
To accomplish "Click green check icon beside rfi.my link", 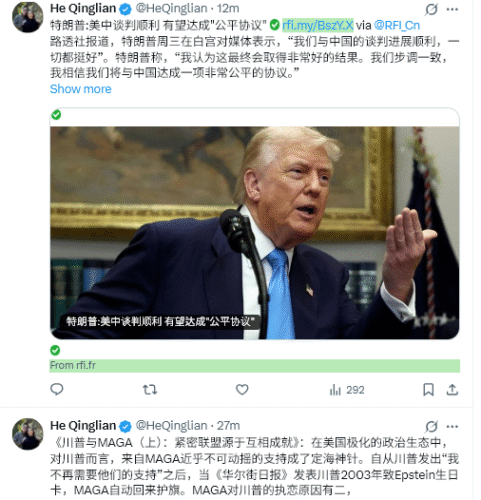I will coord(274,24).
